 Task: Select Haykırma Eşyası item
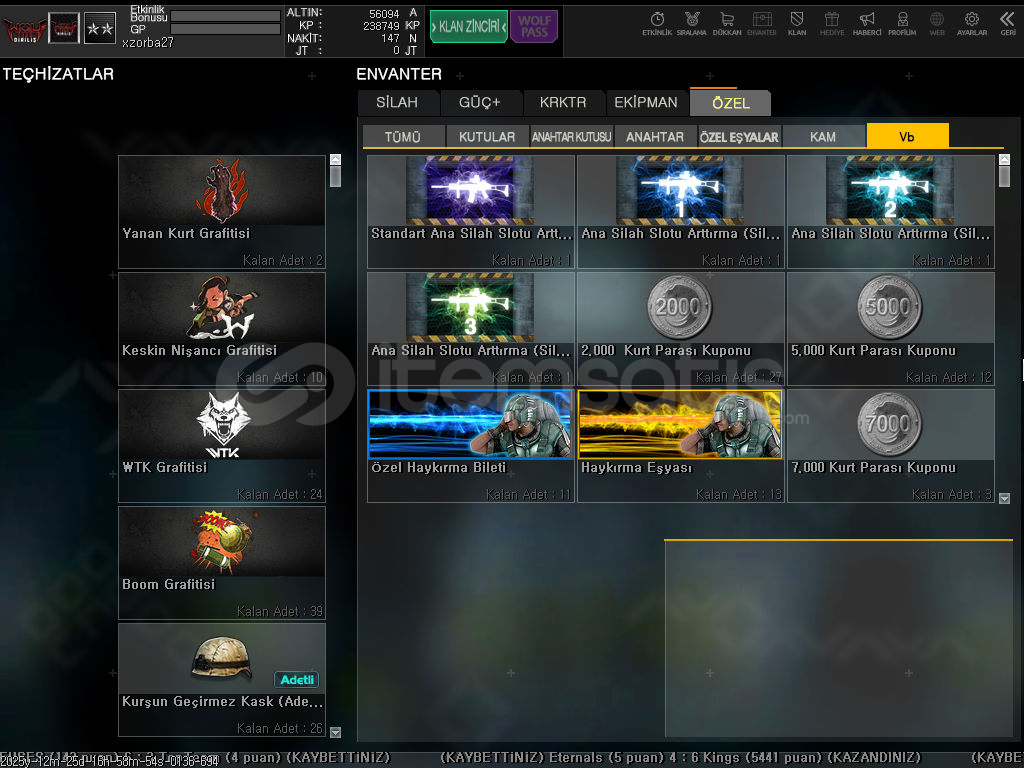(x=681, y=445)
